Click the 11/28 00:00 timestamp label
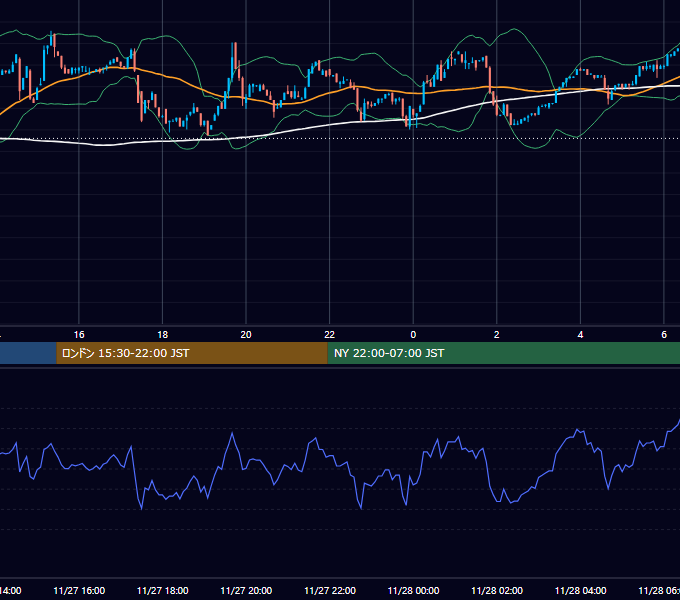This screenshot has height=600, width=680. click(413, 590)
